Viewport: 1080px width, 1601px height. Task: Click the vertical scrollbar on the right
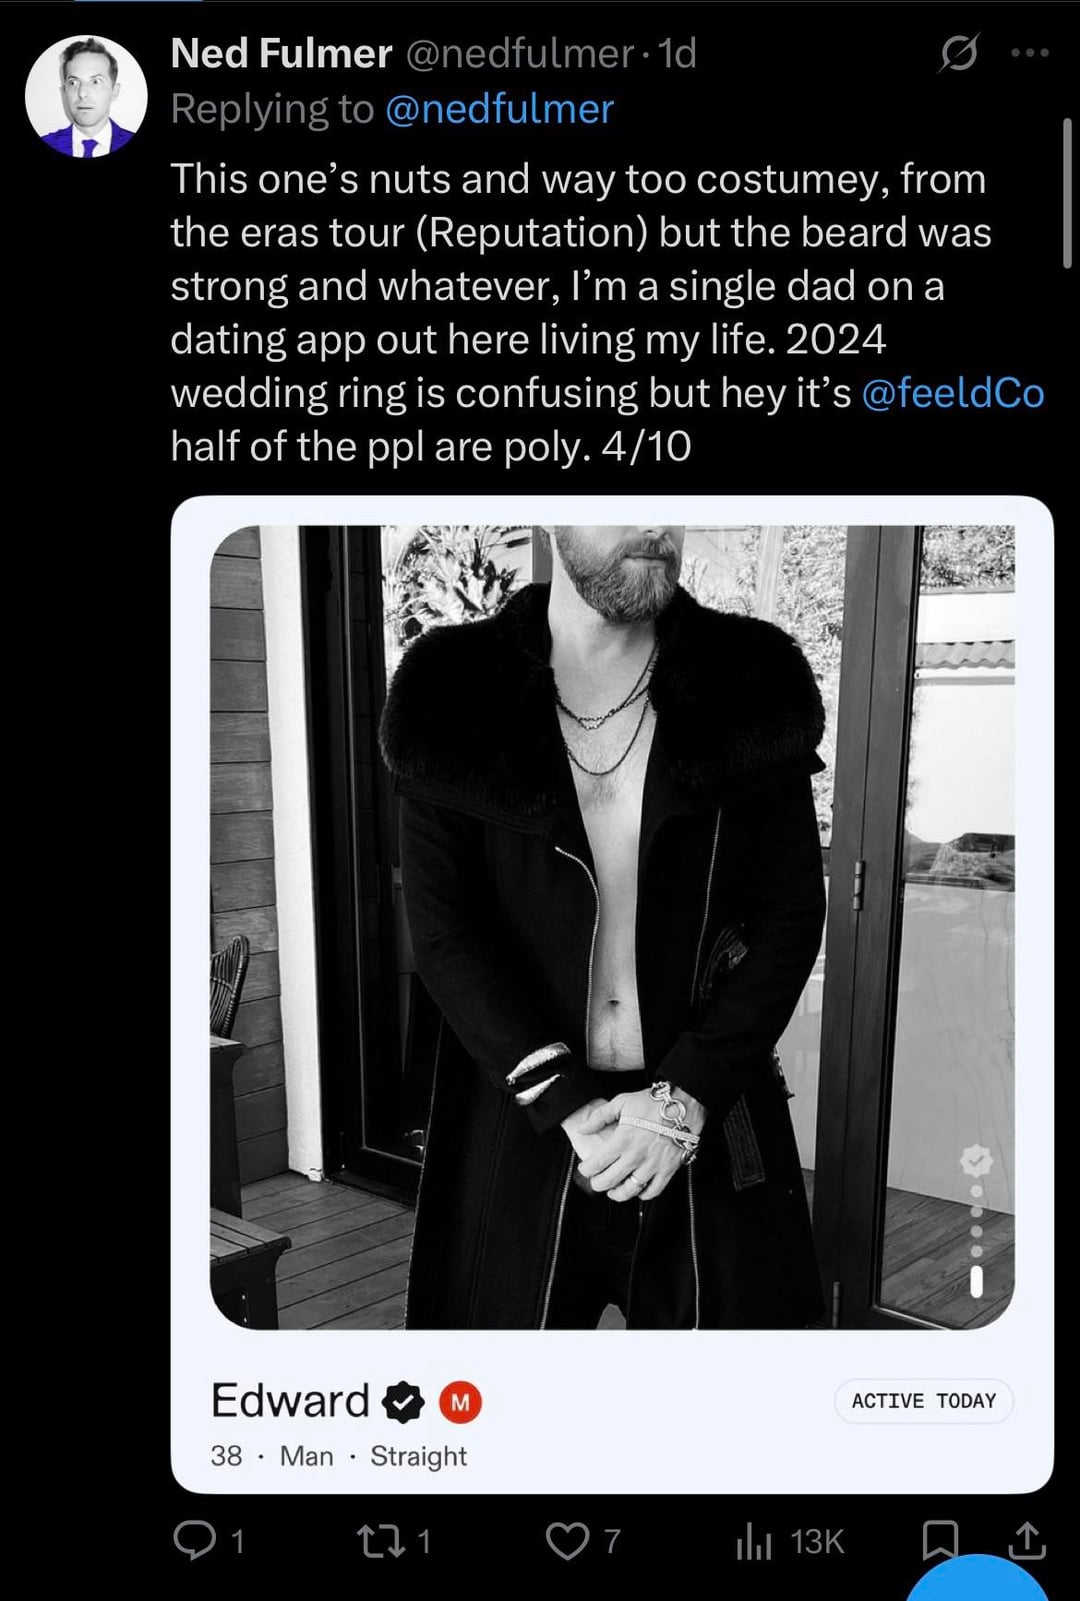tap(1067, 192)
